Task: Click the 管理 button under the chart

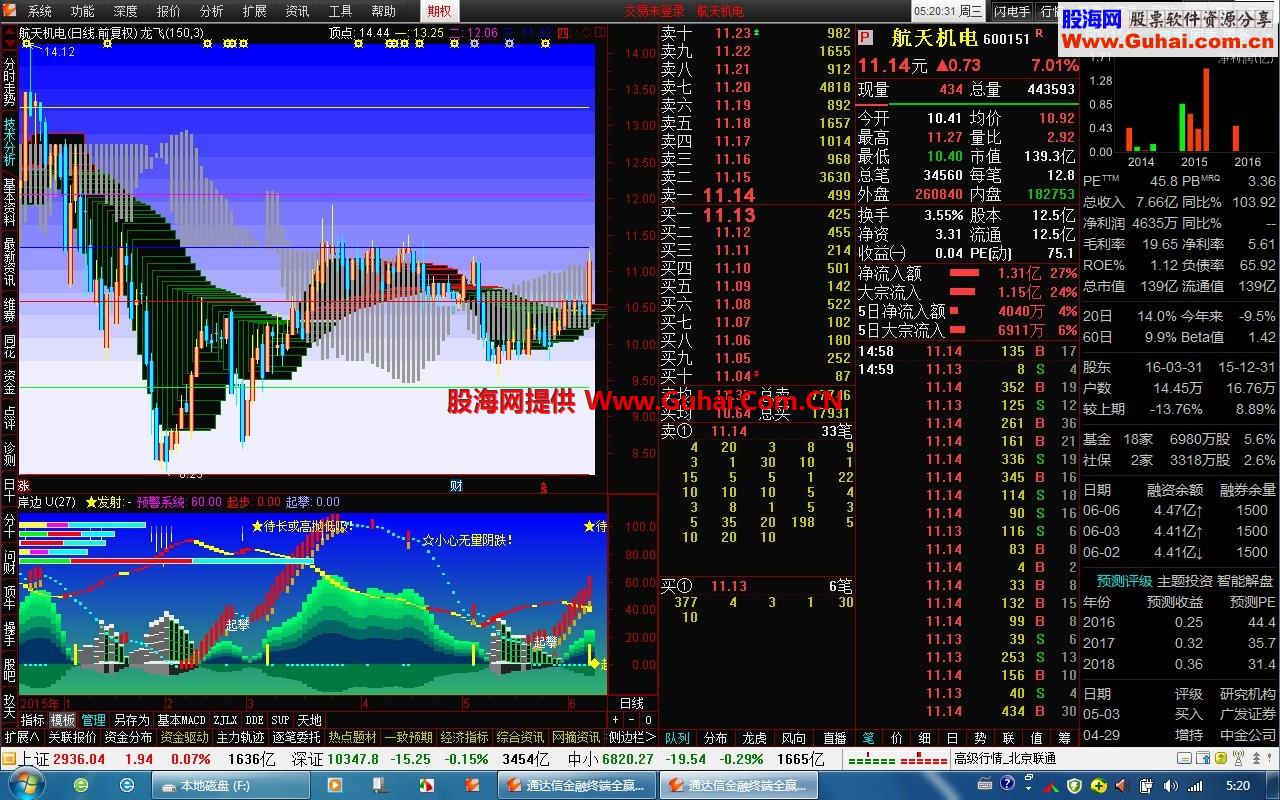Action: 93,720
